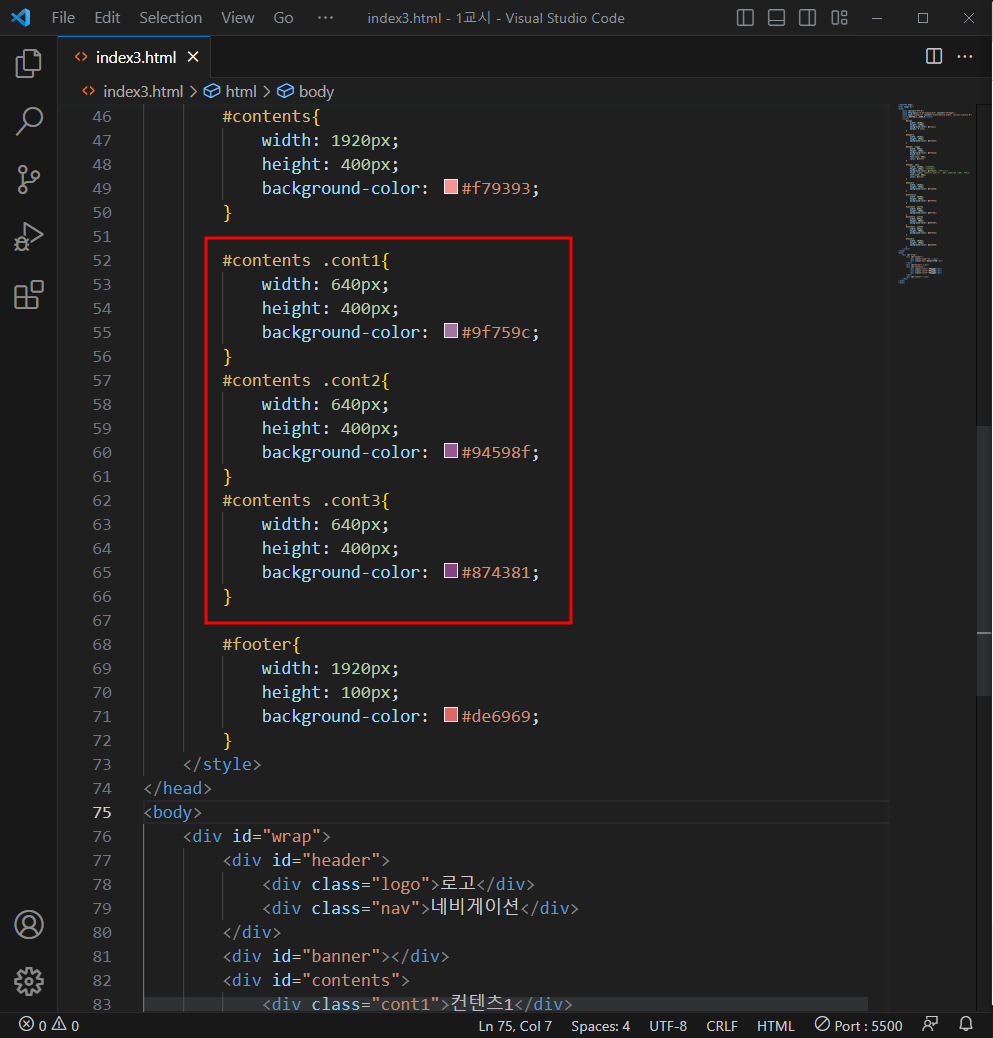The height and width of the screenshot is (1038, 993).
Task: Click the vertical scrollbar thumb
Action: [x=984, y=559]
